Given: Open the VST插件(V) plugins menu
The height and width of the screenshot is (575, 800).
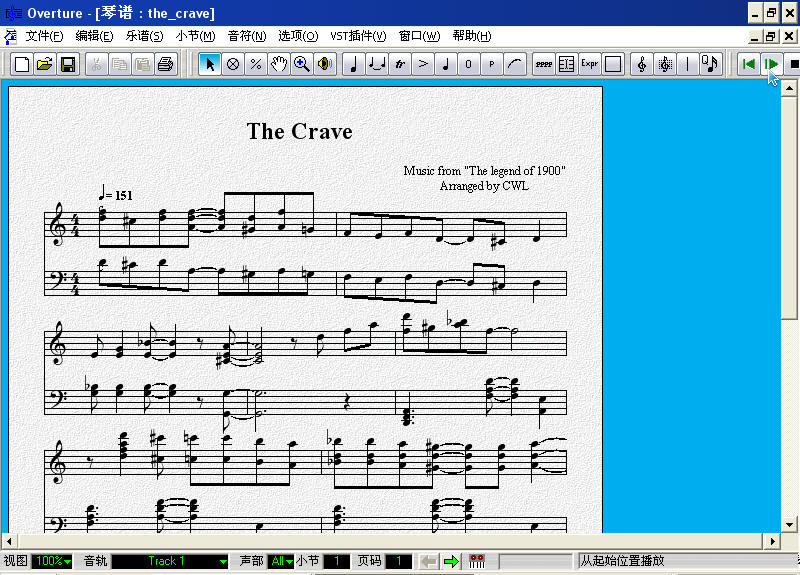Looking at the screenshot, I should (x=358, y=36).
